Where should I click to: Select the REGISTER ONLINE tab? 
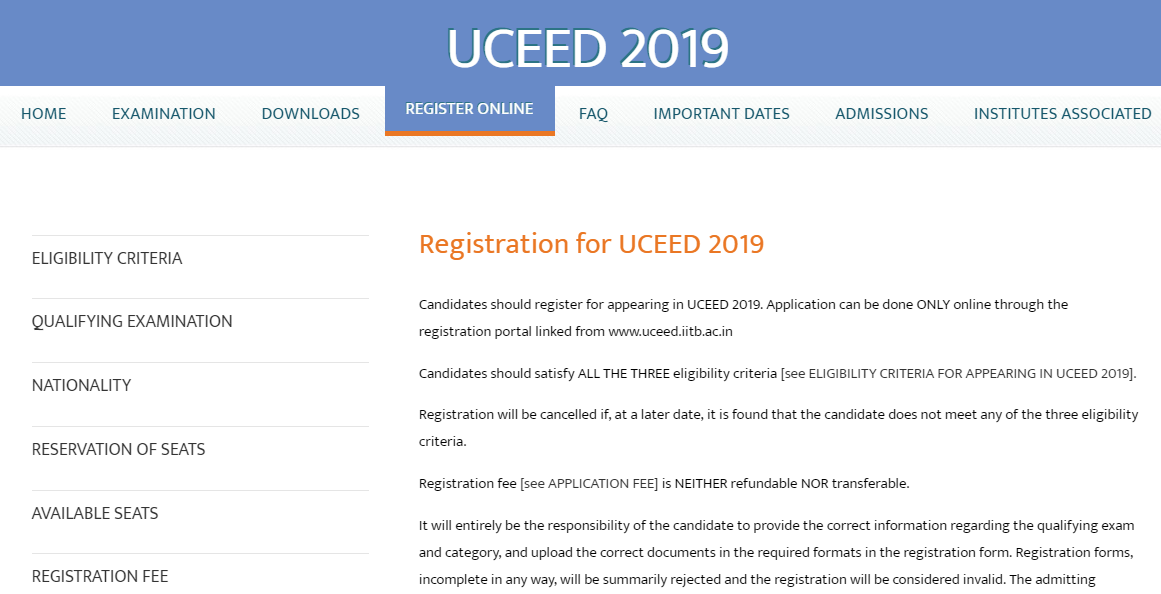tap(469, 108)
